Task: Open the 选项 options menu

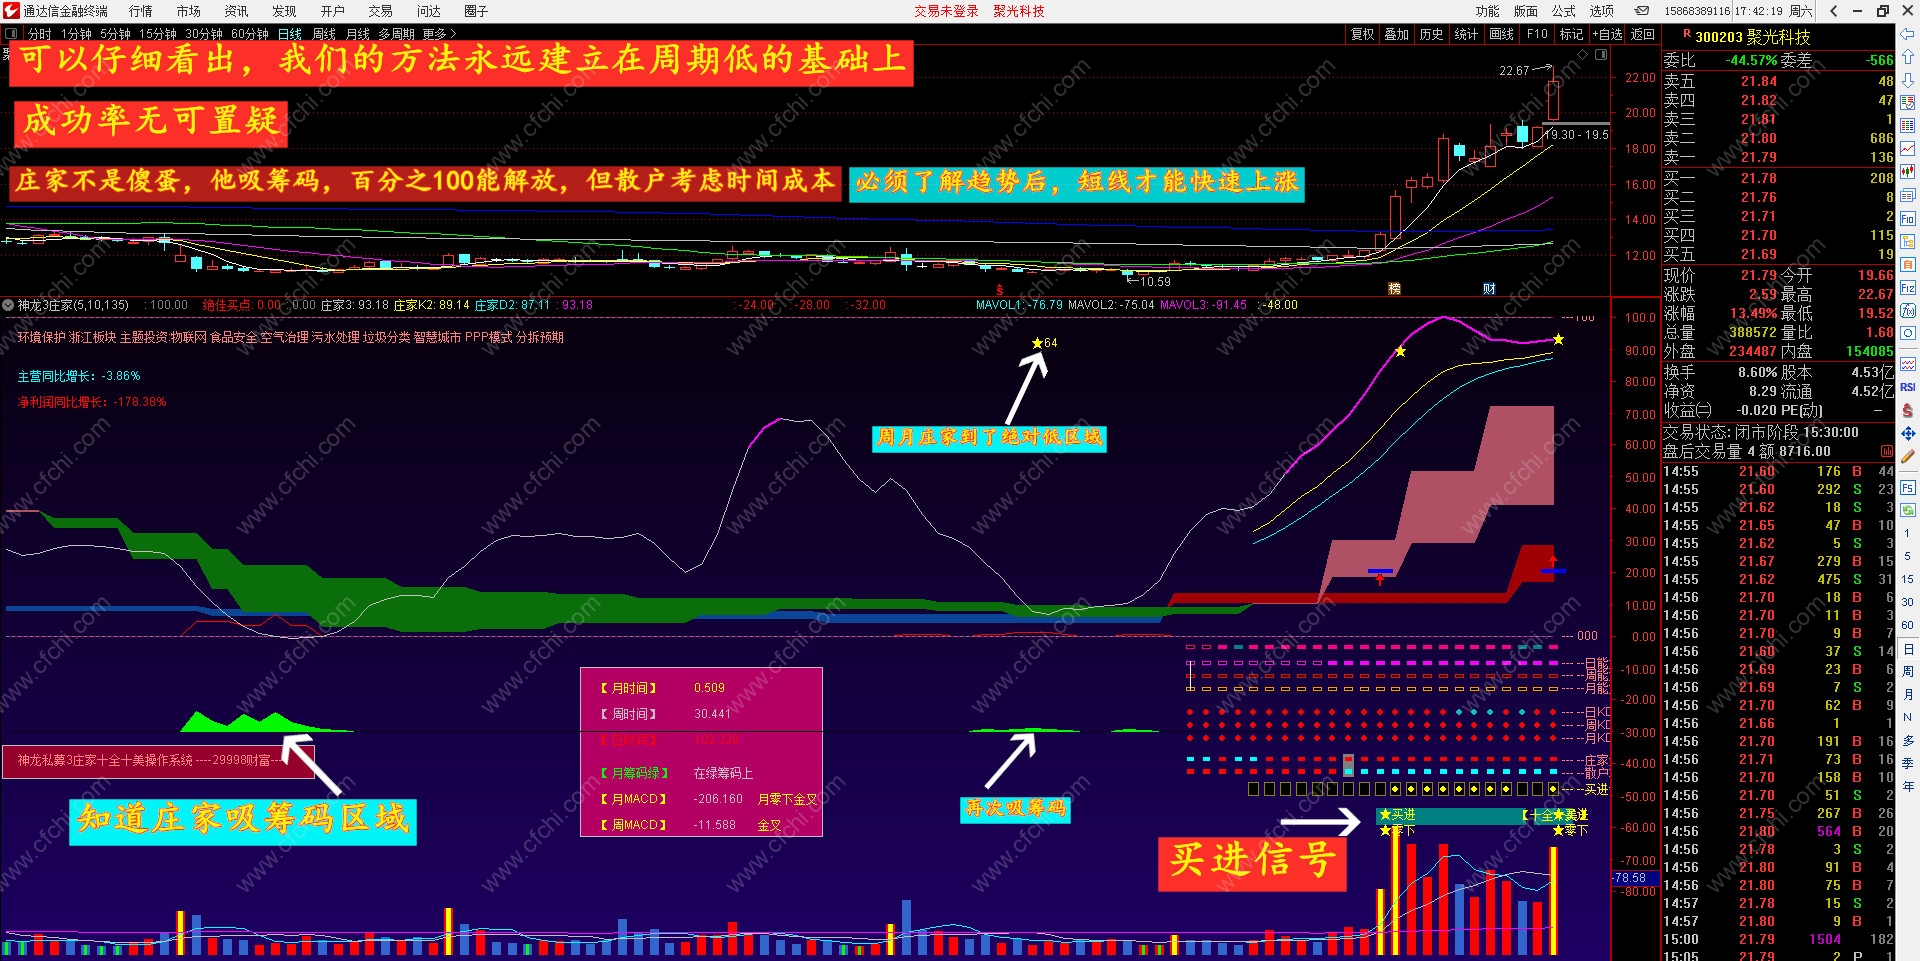Action: coord(1601,11)
